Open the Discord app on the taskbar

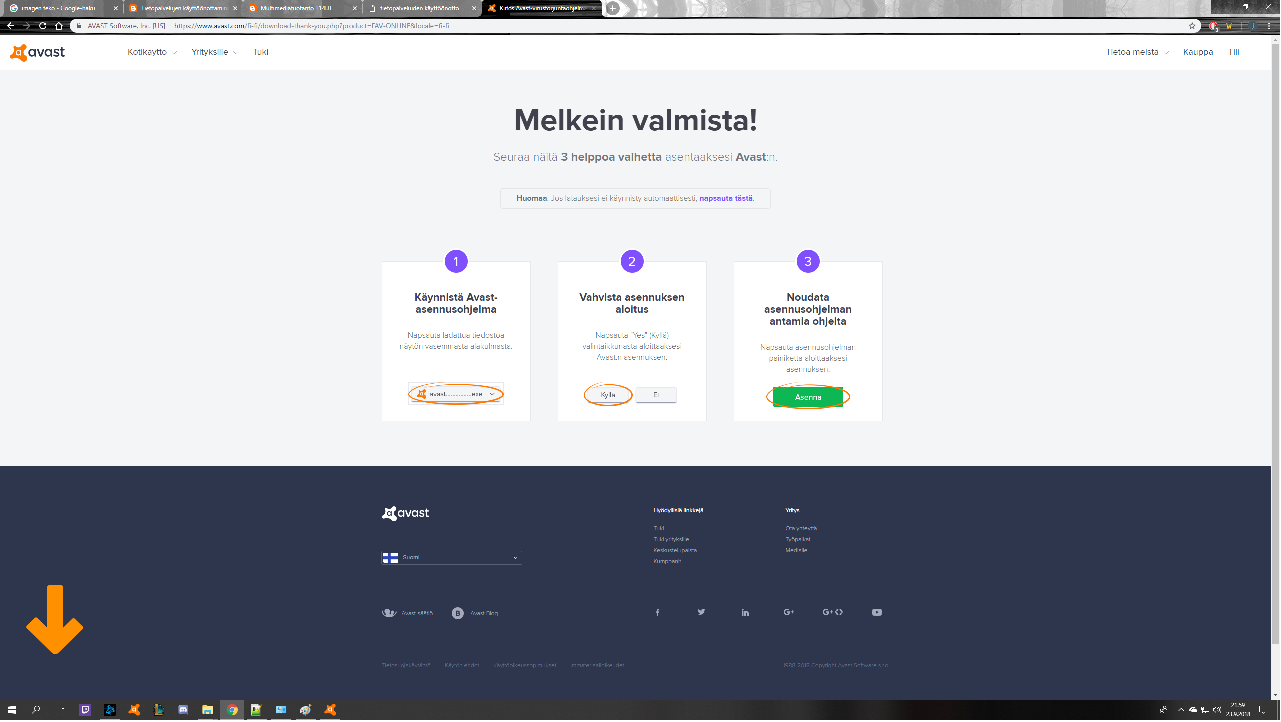[x=183, y=710]
